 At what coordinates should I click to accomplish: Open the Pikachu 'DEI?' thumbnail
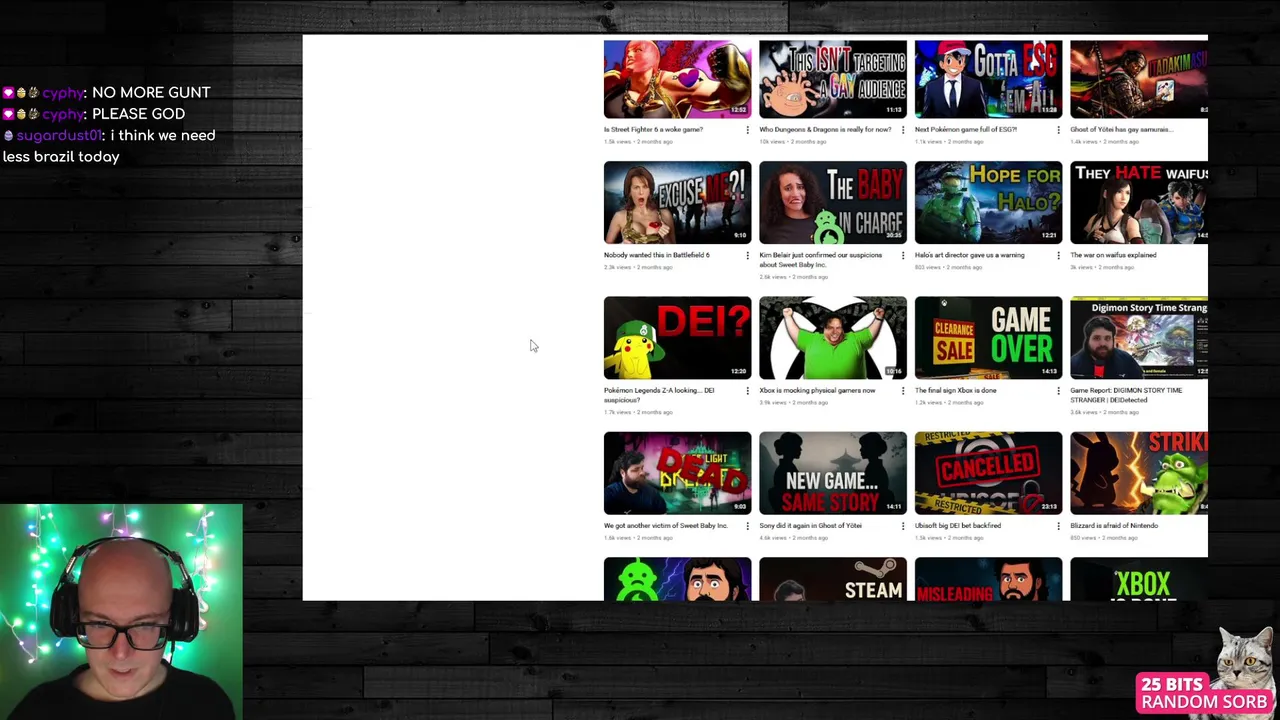[677, 338]
